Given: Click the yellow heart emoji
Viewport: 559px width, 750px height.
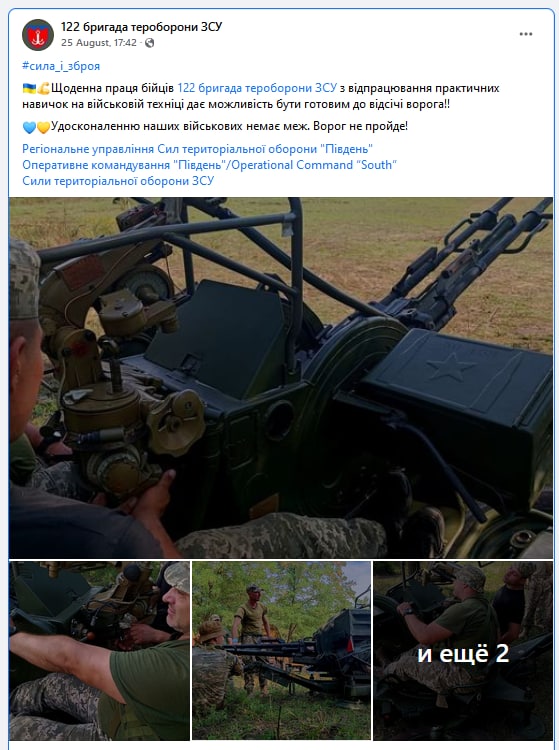Looking at the screenshot, I should [x=44, y=127].
